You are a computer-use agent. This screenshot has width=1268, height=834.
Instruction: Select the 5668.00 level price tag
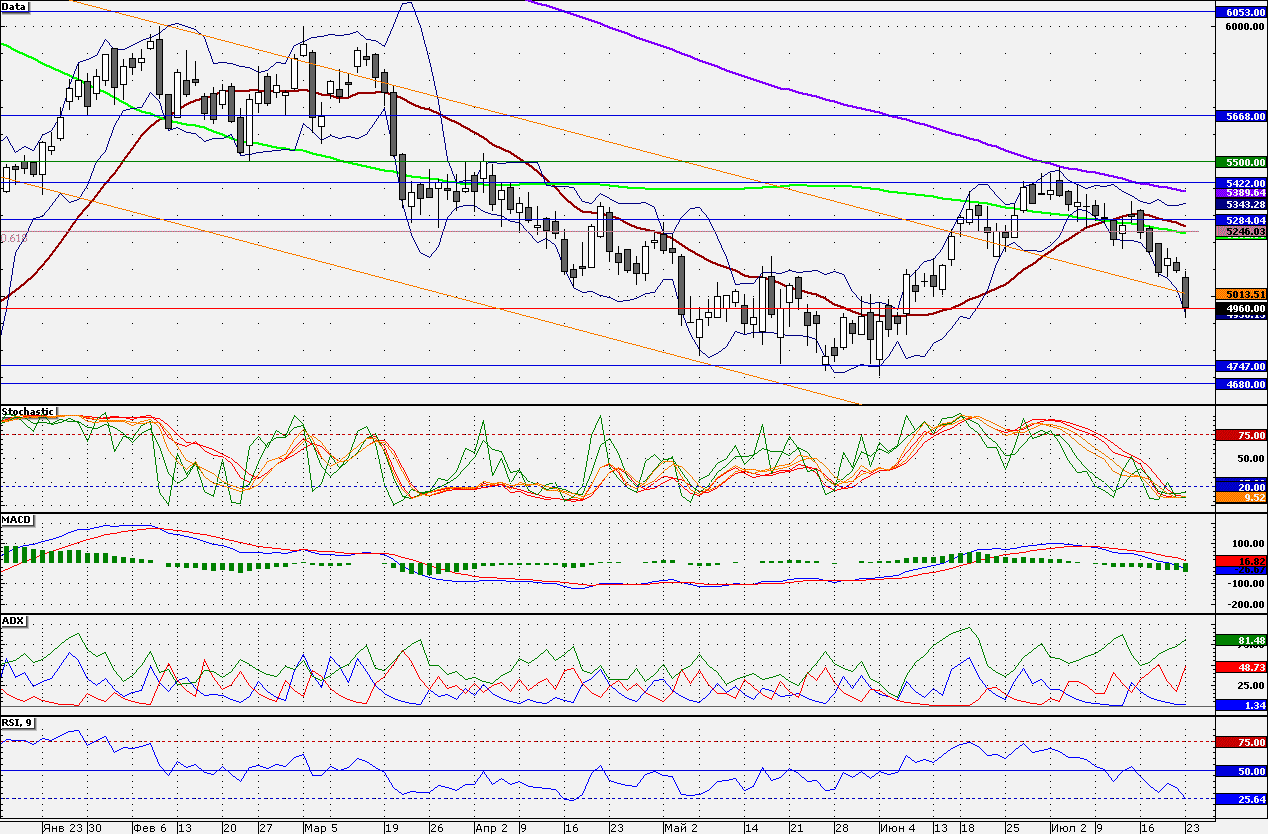click(x=1241, y=116)
